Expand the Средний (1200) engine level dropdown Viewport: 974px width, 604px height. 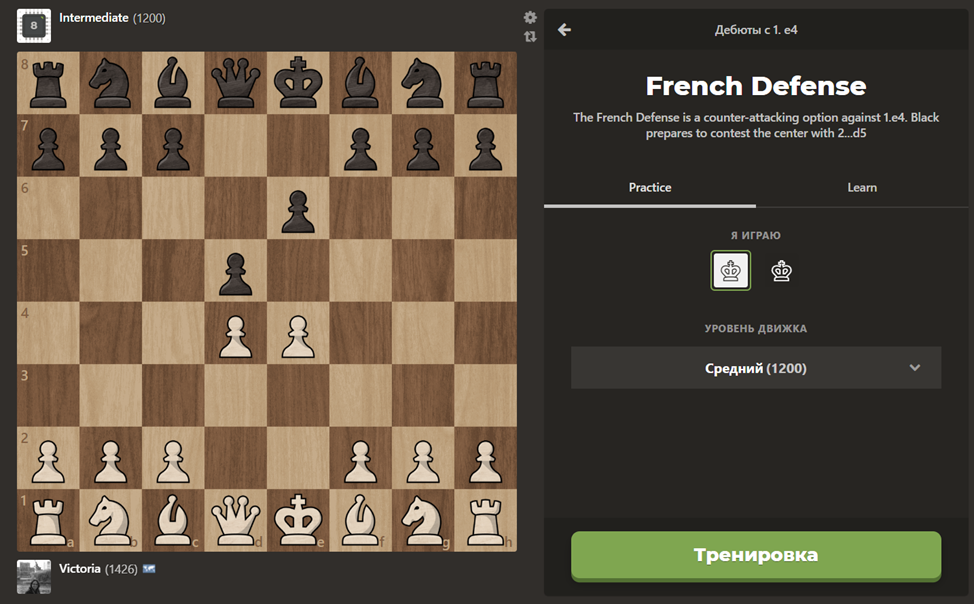(x=756, y=368)
